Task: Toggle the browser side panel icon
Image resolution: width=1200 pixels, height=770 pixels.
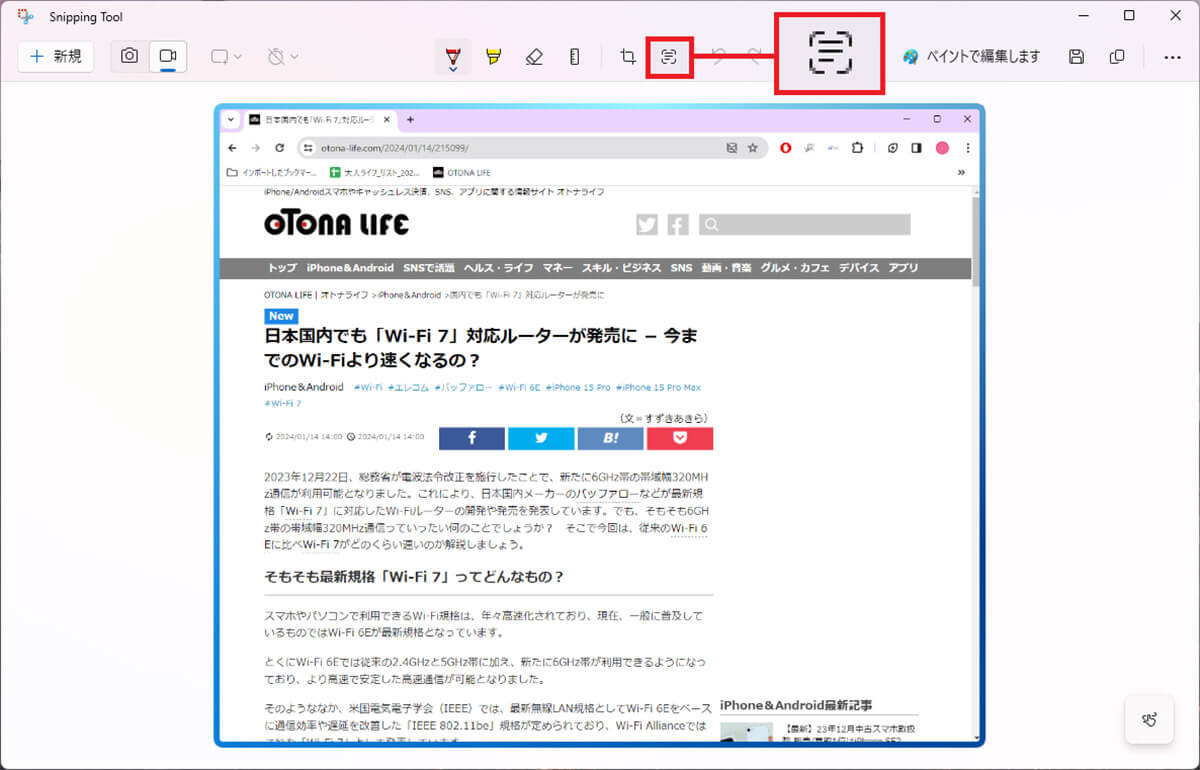Action: [x=916, y=147]
